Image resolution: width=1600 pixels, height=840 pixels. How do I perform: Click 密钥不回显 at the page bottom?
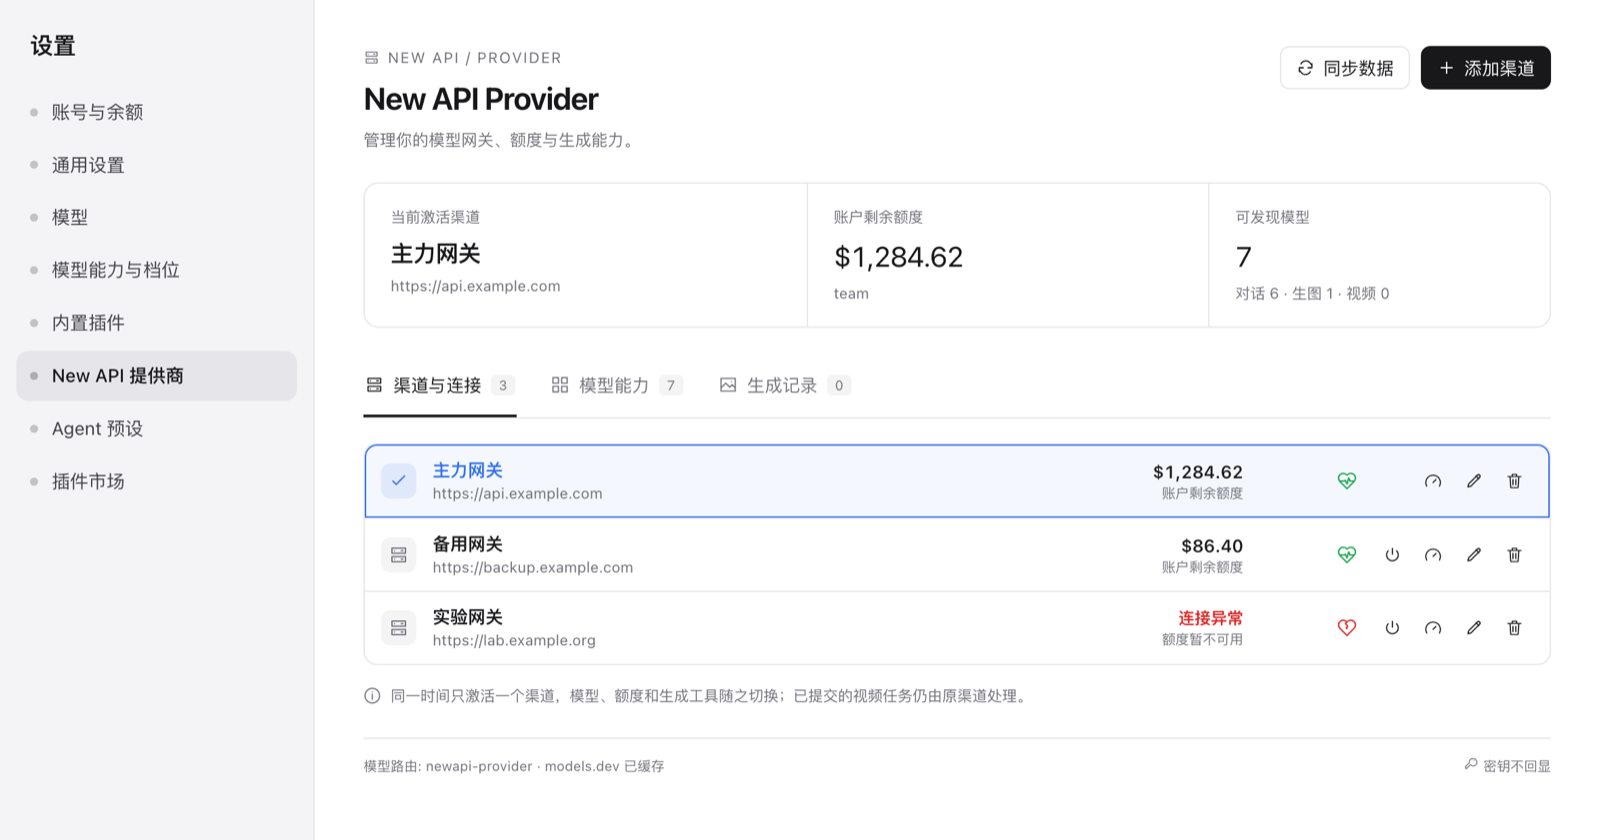(x=1507, y=766)
